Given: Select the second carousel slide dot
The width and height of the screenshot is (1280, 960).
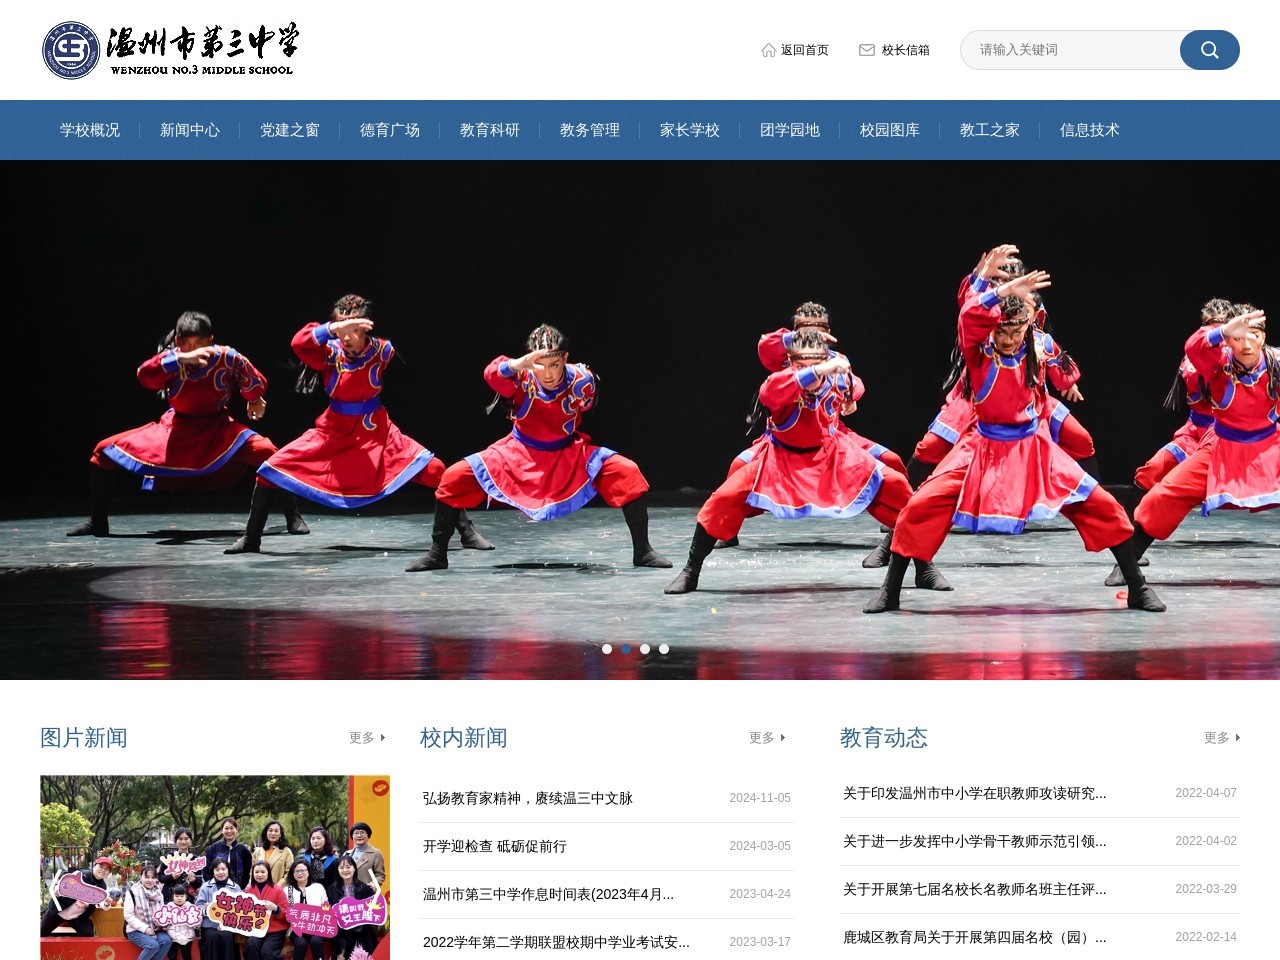Looking at the screenshot, I should click(626, 649).
